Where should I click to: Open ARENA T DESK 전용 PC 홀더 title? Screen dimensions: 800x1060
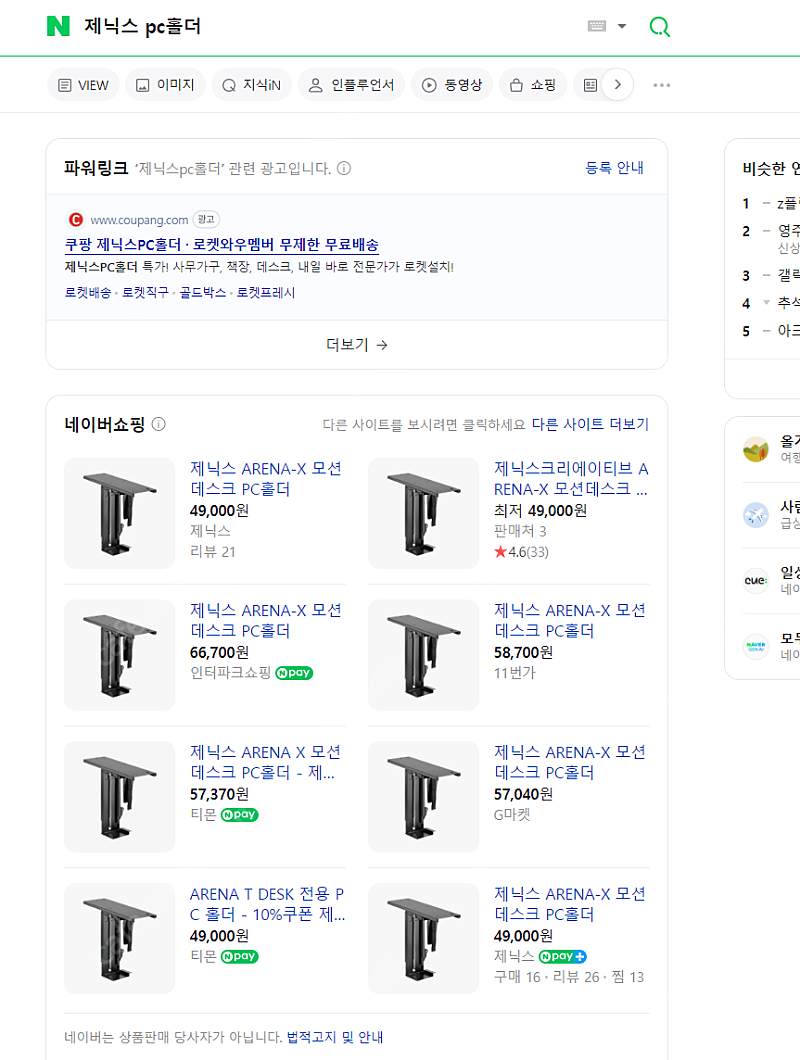pos(268,905)
